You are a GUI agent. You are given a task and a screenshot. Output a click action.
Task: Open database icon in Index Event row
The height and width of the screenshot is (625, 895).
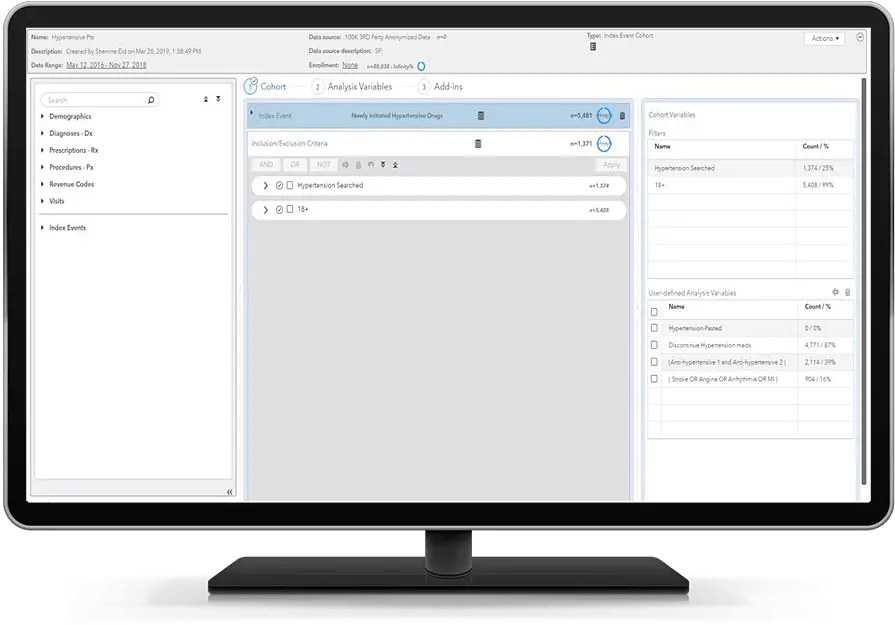click(481, 116)
